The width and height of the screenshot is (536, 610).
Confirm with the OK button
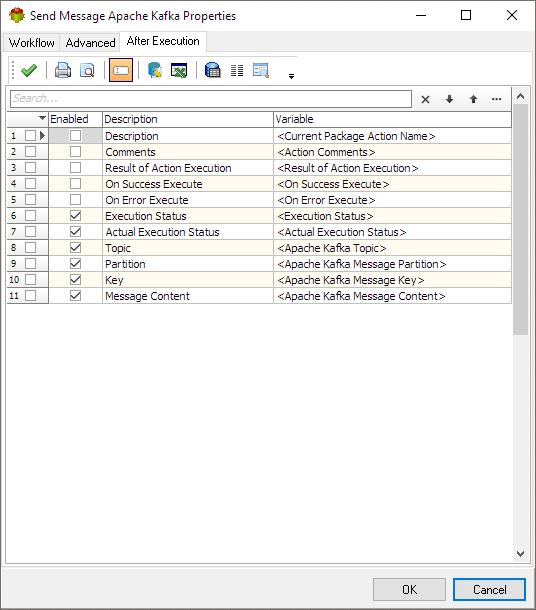[409, 589]
